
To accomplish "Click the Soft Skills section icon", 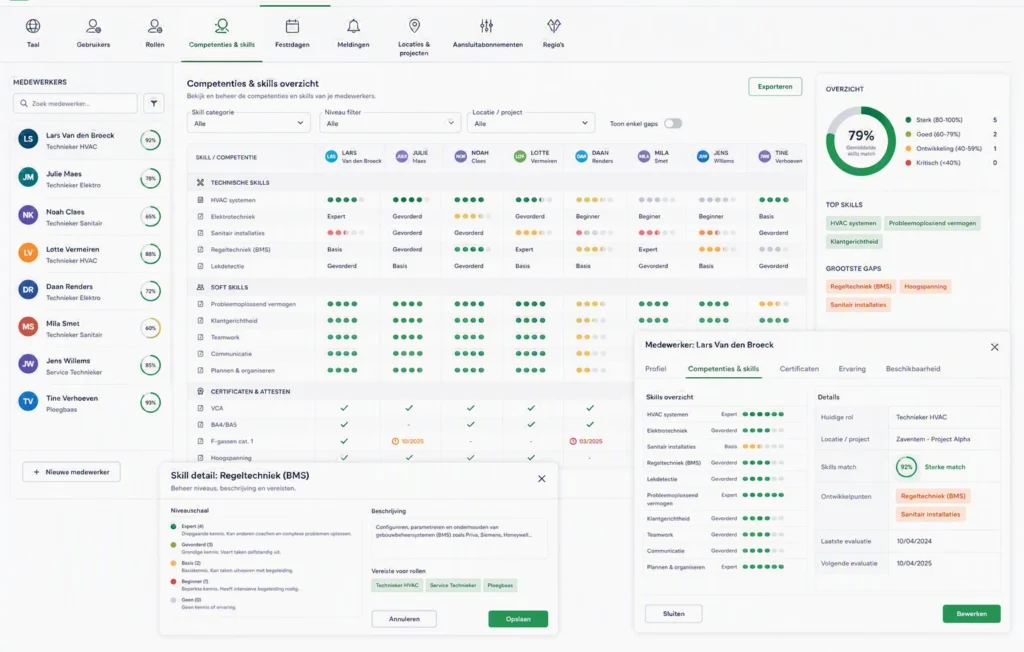I will [200, 287].
